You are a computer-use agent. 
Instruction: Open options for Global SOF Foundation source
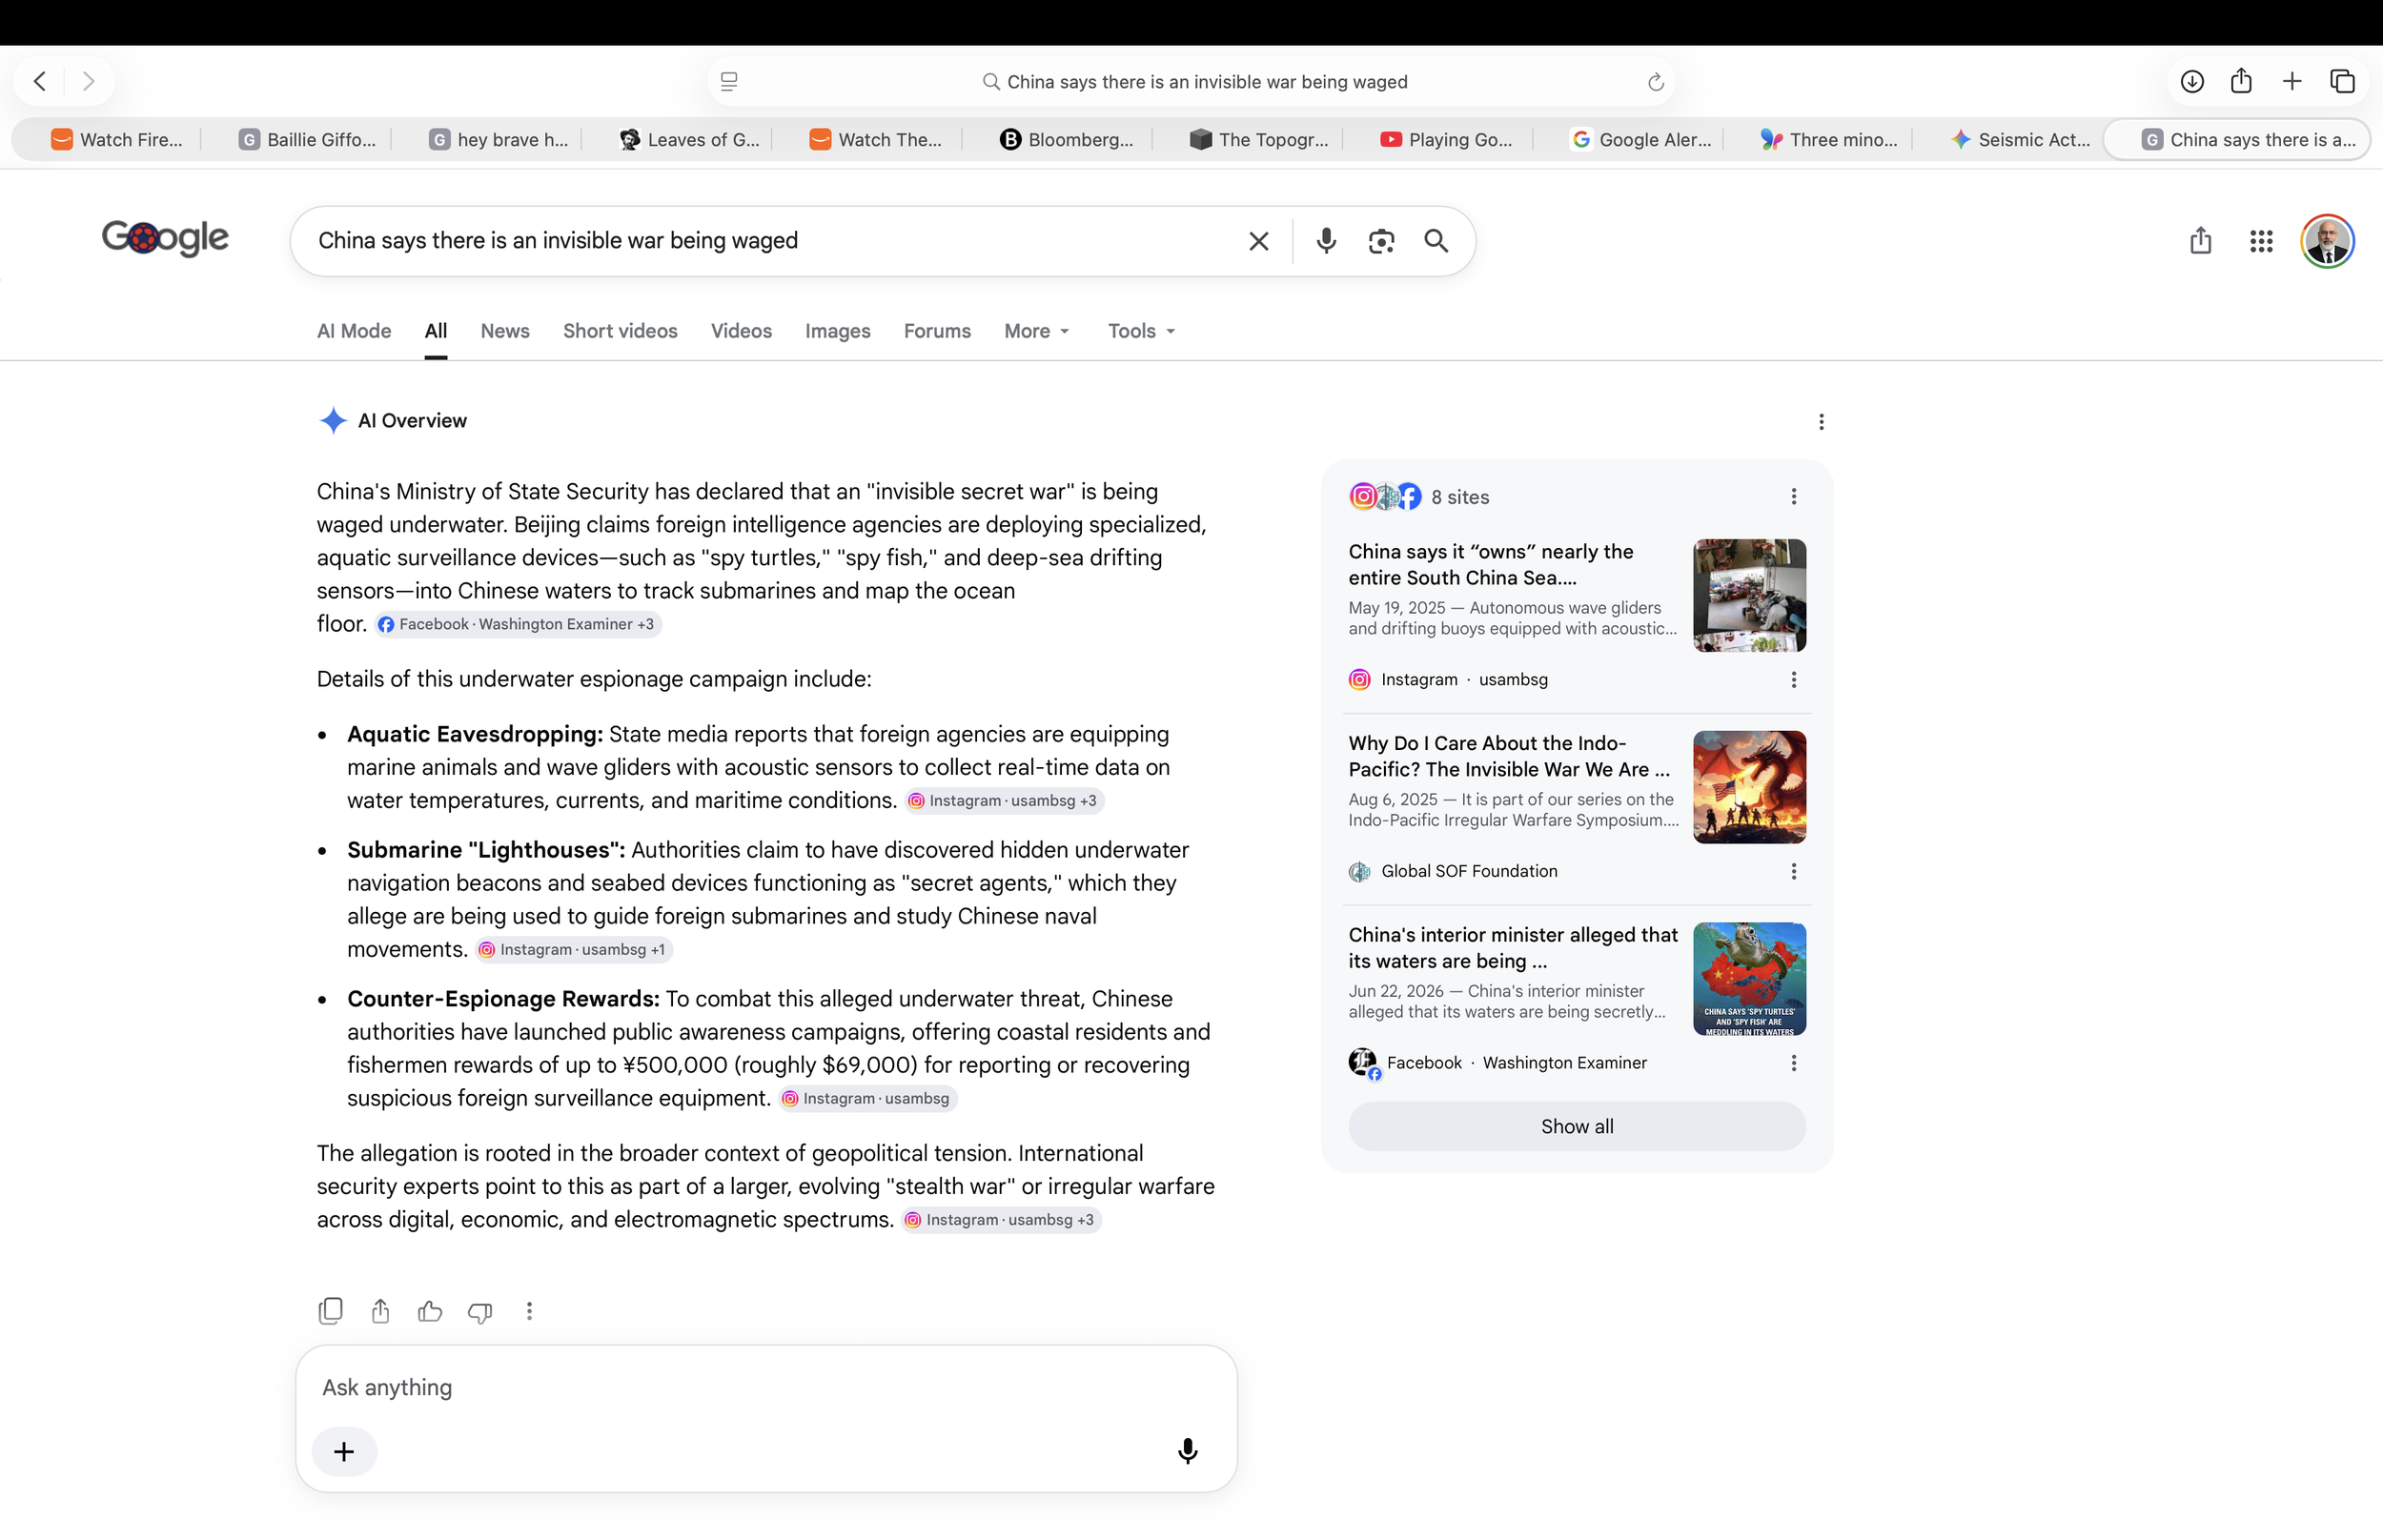(x=1793, y=872)
